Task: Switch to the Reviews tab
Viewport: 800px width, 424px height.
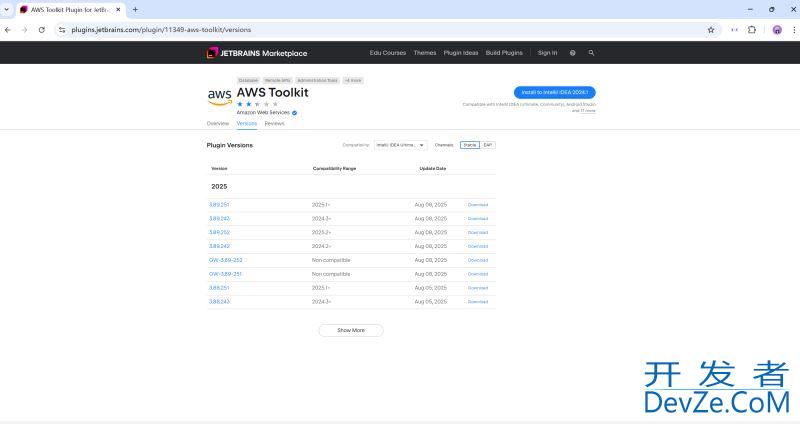Action: click(274, 123)
